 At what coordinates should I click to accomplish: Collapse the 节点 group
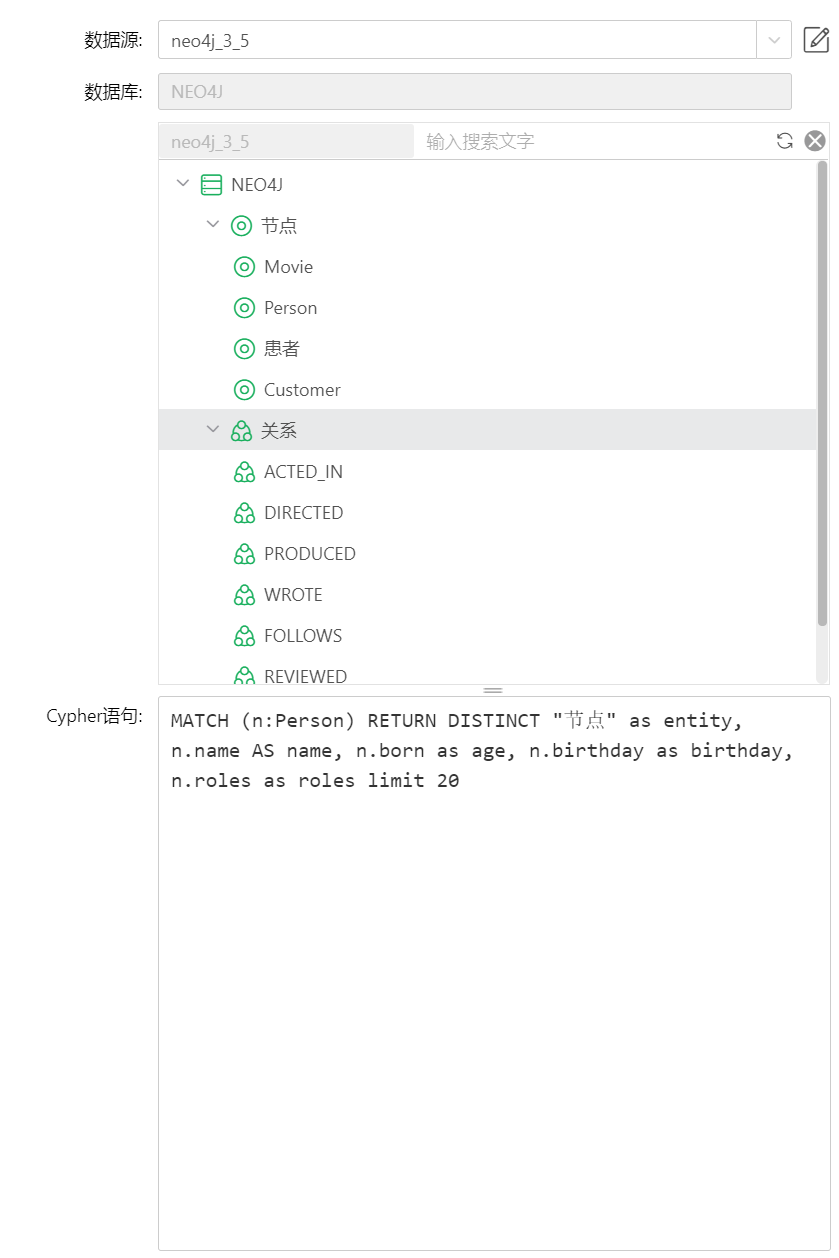212,225
